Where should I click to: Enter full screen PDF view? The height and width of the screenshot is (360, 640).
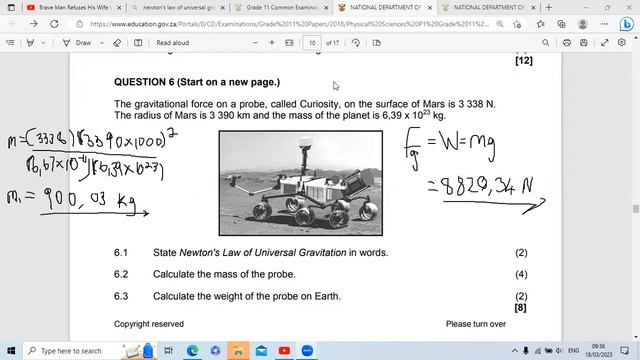(604, 43)
